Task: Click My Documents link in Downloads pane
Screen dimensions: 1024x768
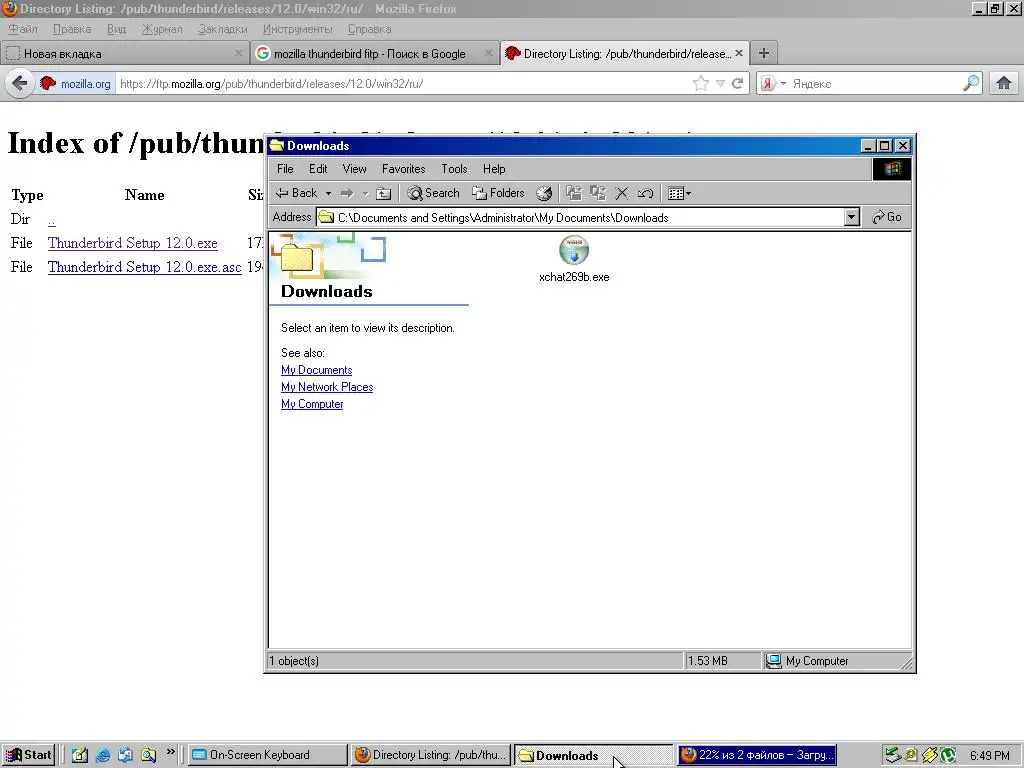Action: (x=317, y=370)
